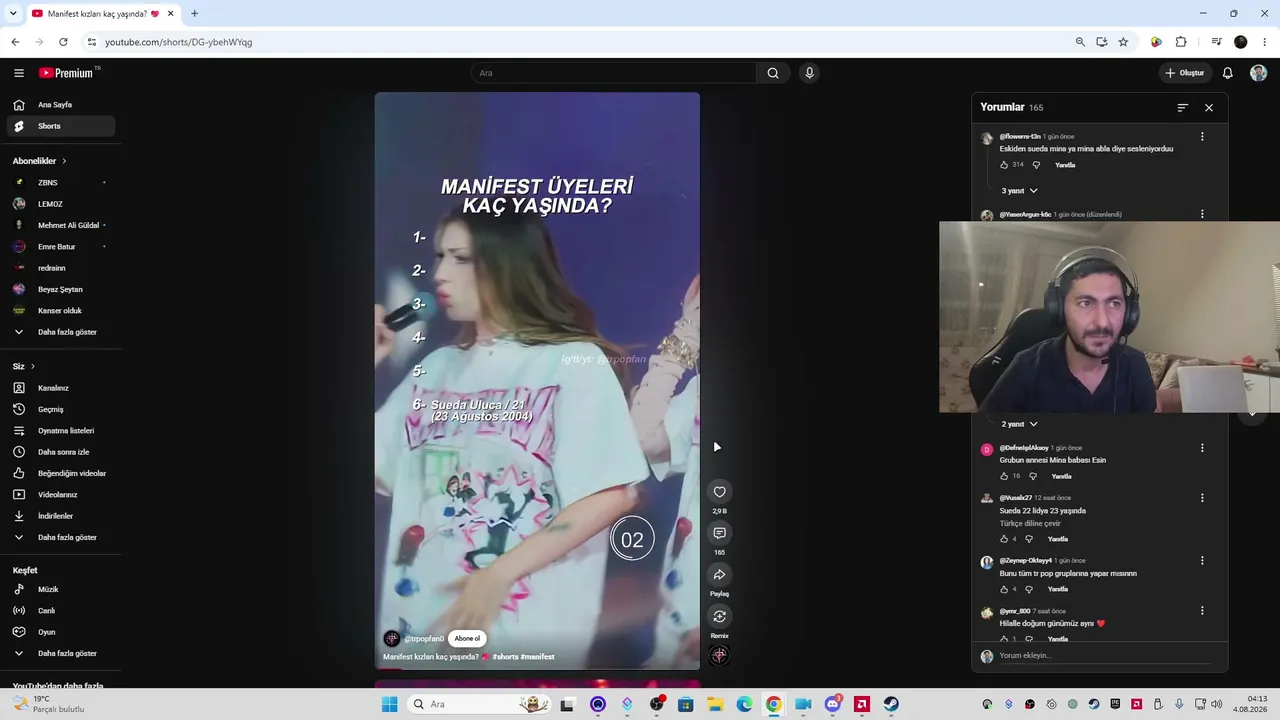Open the account avatar menu
This screenshot has height=720, width=1280.
pos(1258,73)
